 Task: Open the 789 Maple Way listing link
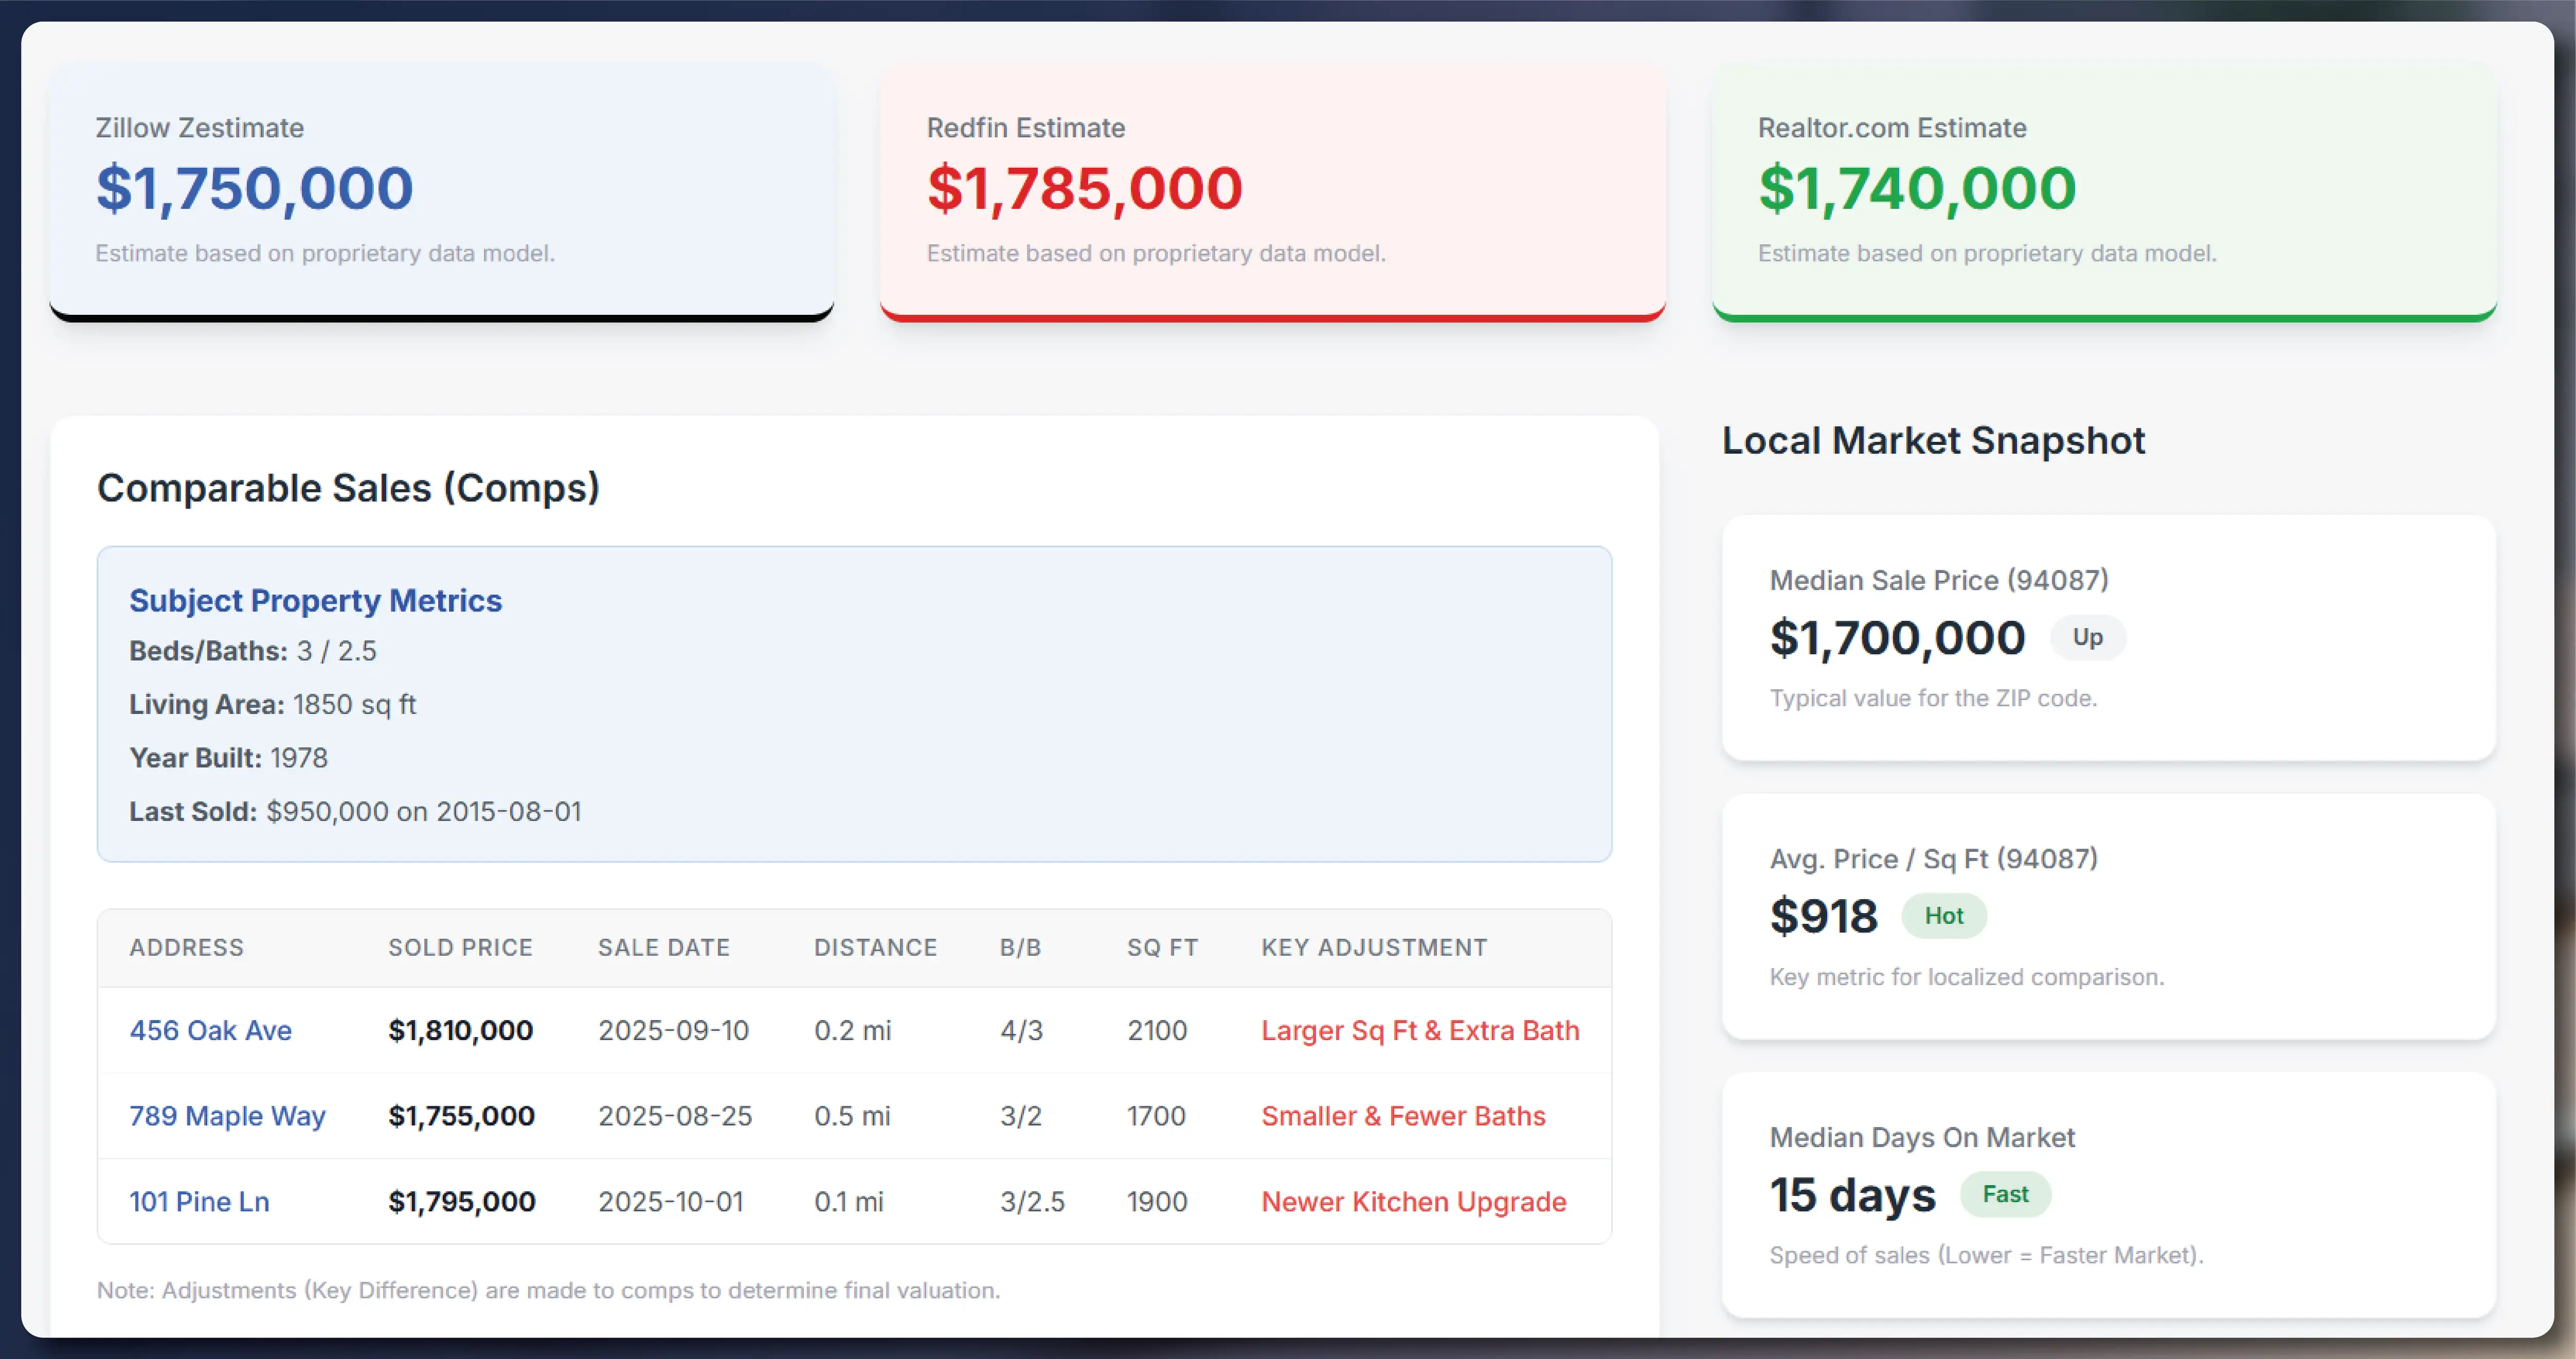click(227, 1116)
